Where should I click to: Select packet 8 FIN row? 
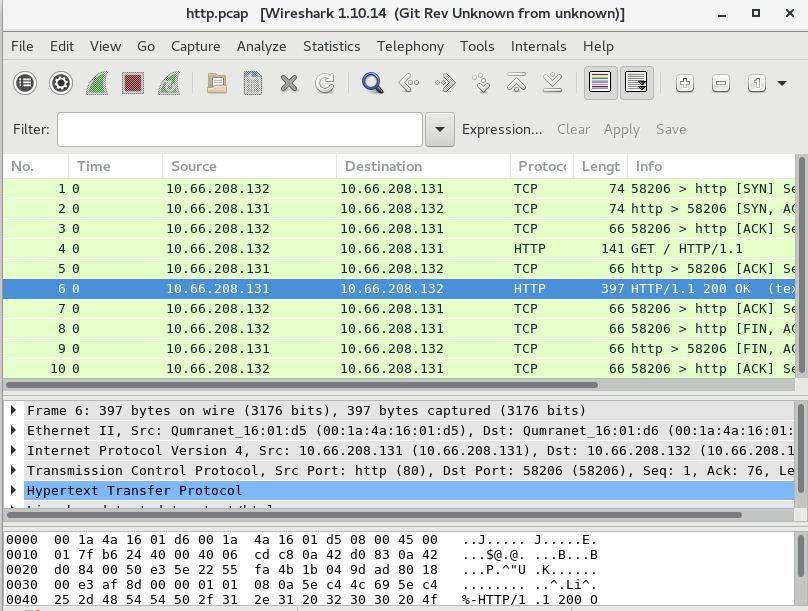point(399,329)
